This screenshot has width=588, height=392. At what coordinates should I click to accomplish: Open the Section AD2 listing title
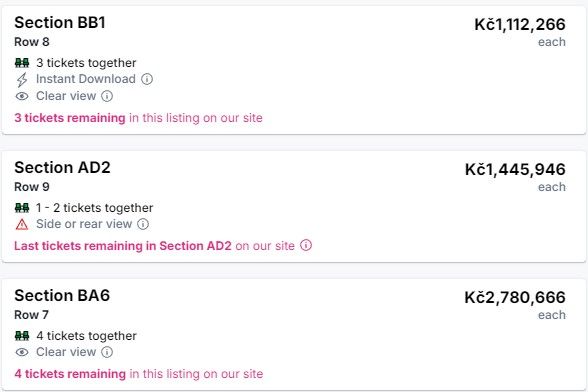click(x=62, y=167)
